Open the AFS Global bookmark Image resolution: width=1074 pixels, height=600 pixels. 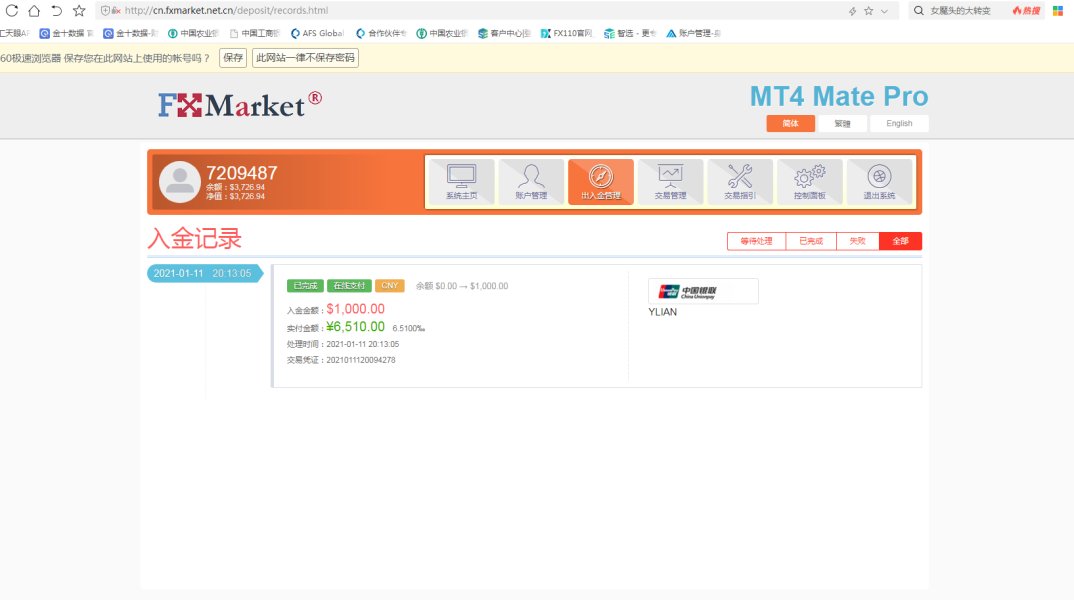pyautogui.click(x=317, y=33)
